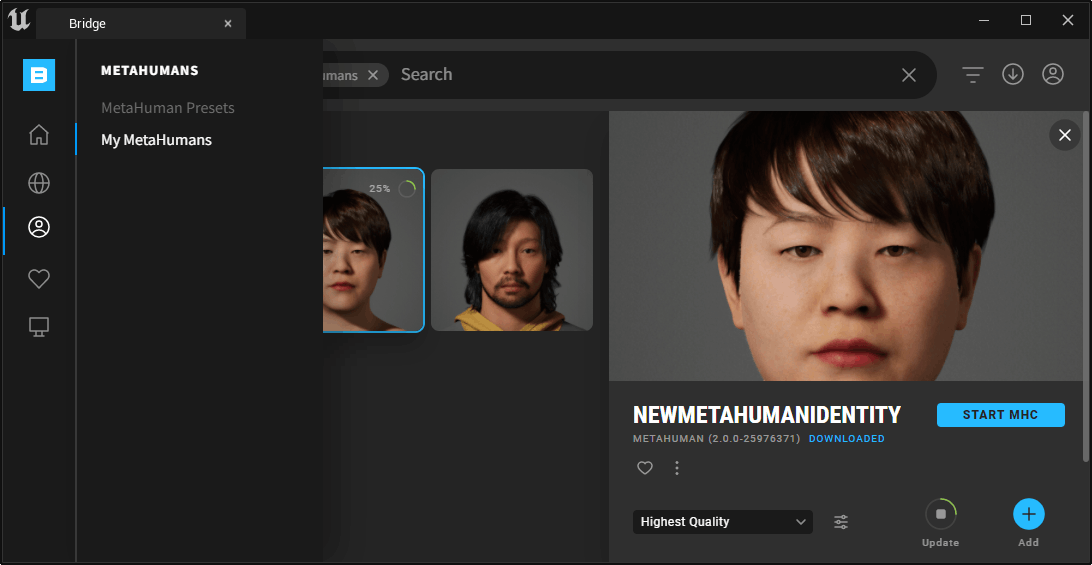Image resolution: width=1092 pixels, height=565 pixels.
Task: Close the asset details panel
Action: click(x=1065, y=135)
